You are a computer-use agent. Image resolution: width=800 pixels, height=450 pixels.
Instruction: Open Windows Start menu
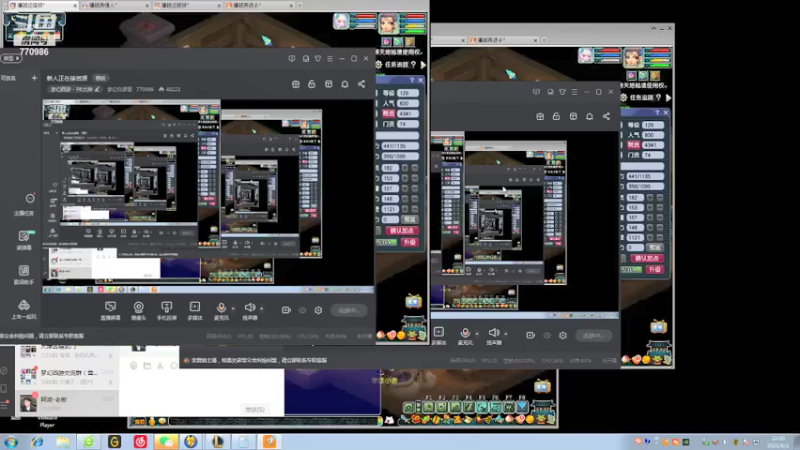point(11,442)
